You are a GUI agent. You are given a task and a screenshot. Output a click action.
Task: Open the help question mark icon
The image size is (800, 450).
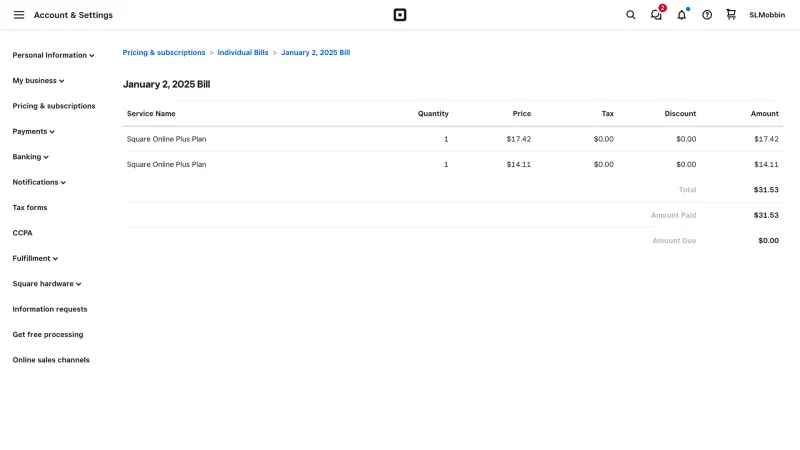tap(707, 15)
